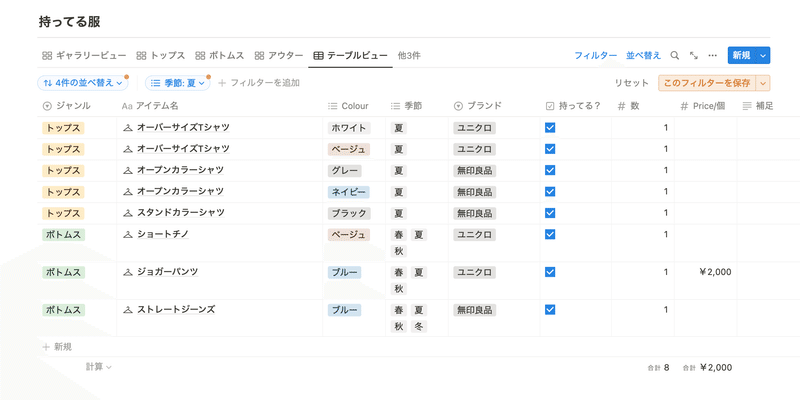This screenshot has height=400, width=800.
Task: Click the sort arrows icon in 4件の並べ替え
Action: tap(48, 83)
